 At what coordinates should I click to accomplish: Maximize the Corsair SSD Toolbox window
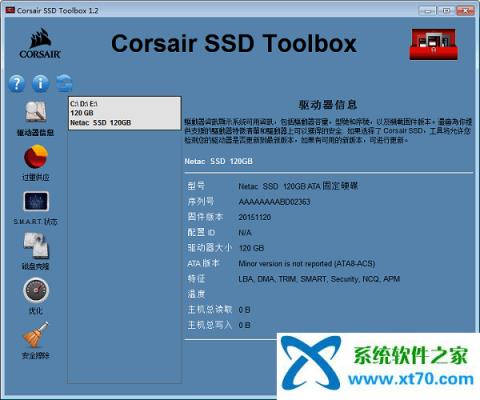tap(446, 11)
